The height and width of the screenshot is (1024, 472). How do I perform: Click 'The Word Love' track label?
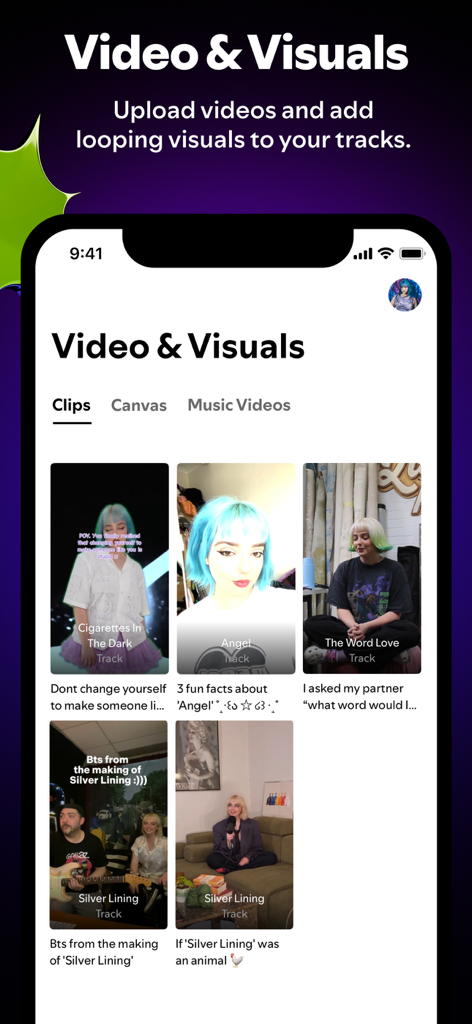click(x=362, y=643)
